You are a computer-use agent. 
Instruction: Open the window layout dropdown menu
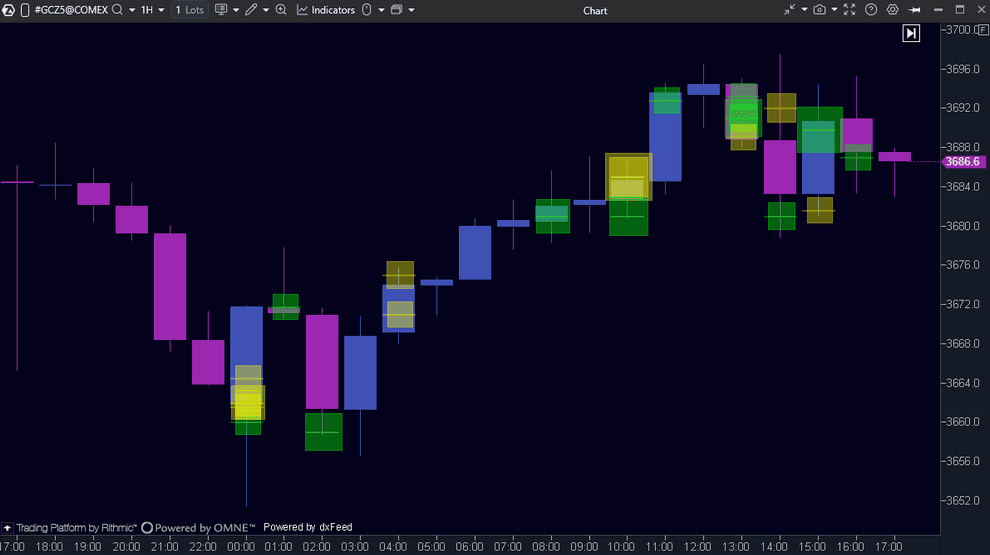point(402,10)
